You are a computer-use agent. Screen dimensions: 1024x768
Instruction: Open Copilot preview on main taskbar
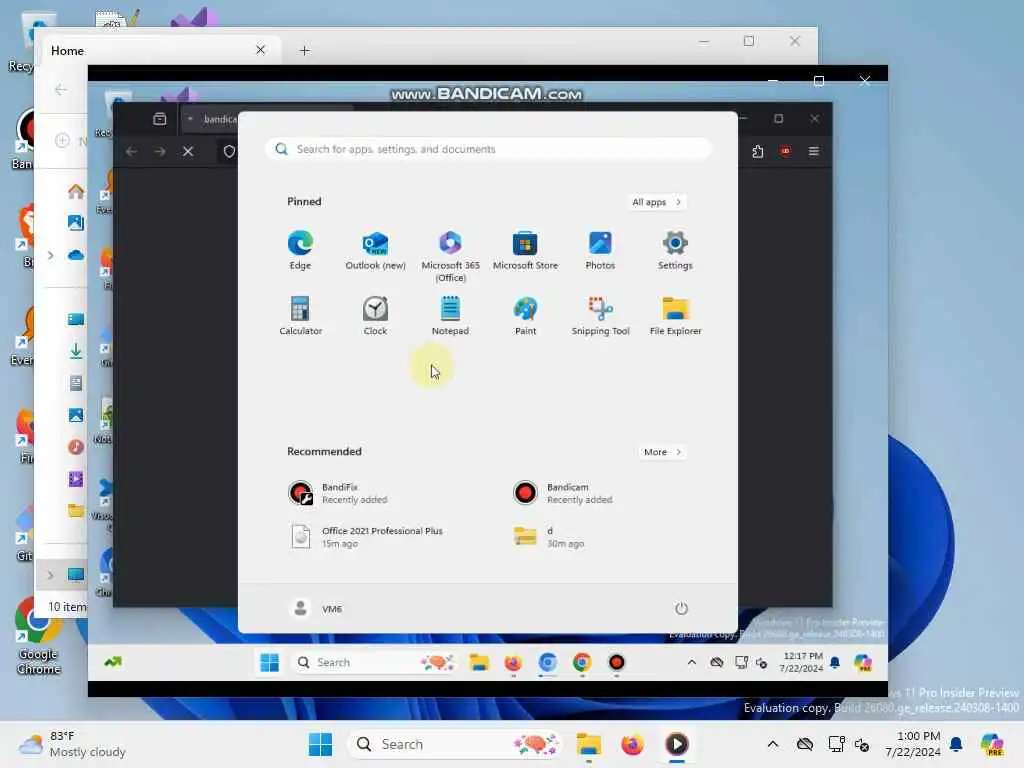[992, 744]
